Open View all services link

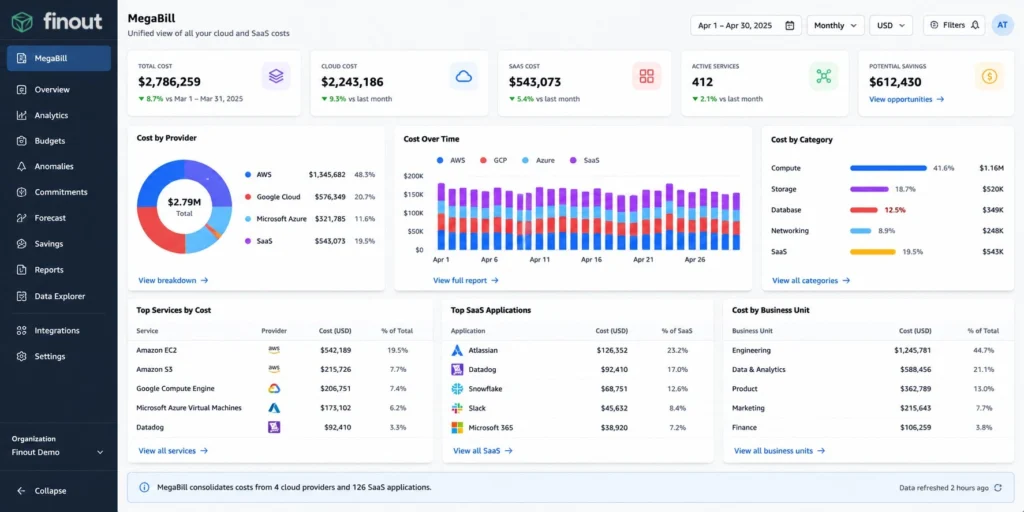[173, 451]
